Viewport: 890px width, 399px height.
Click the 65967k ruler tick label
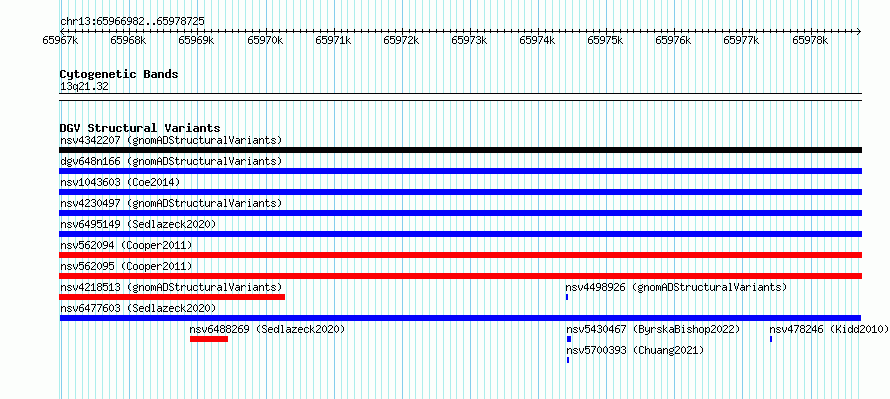click(60, 40)
